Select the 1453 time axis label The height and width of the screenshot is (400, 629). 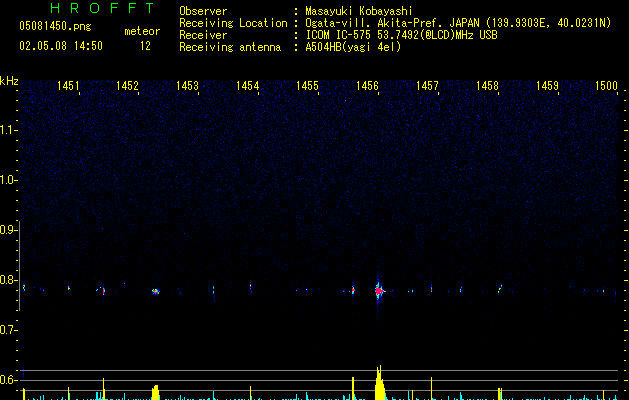pyautogui.click(x=188, y=87)
